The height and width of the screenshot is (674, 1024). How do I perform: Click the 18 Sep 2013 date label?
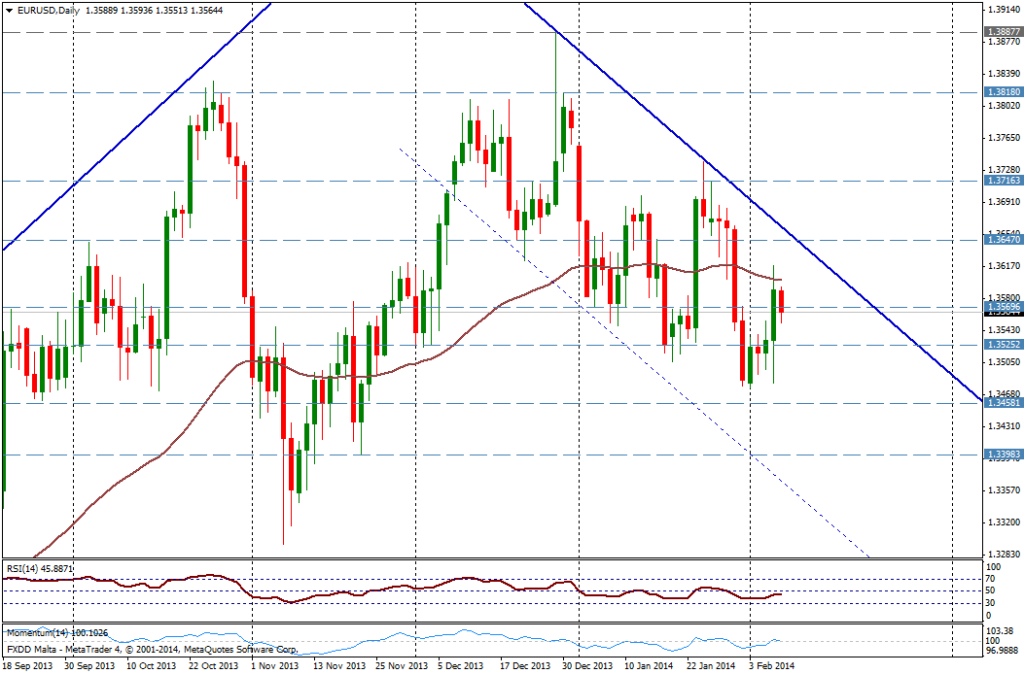tap(29, 664)
